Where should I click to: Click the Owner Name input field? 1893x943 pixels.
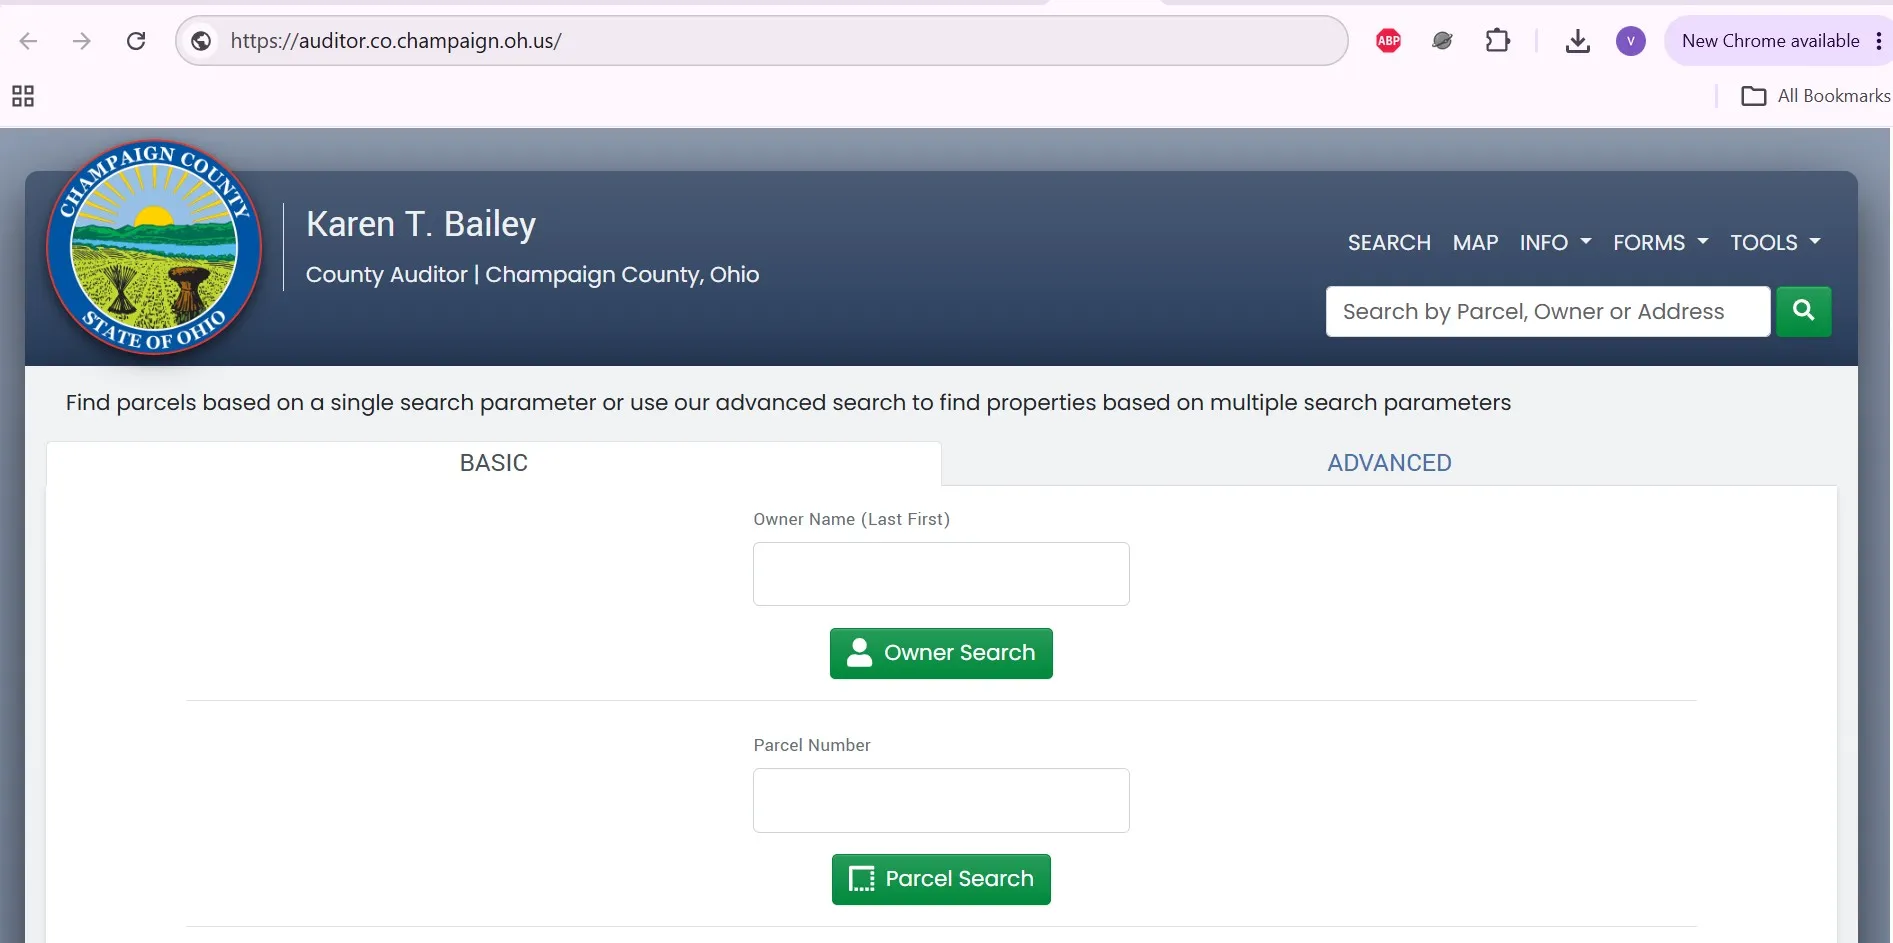point(941,574)
